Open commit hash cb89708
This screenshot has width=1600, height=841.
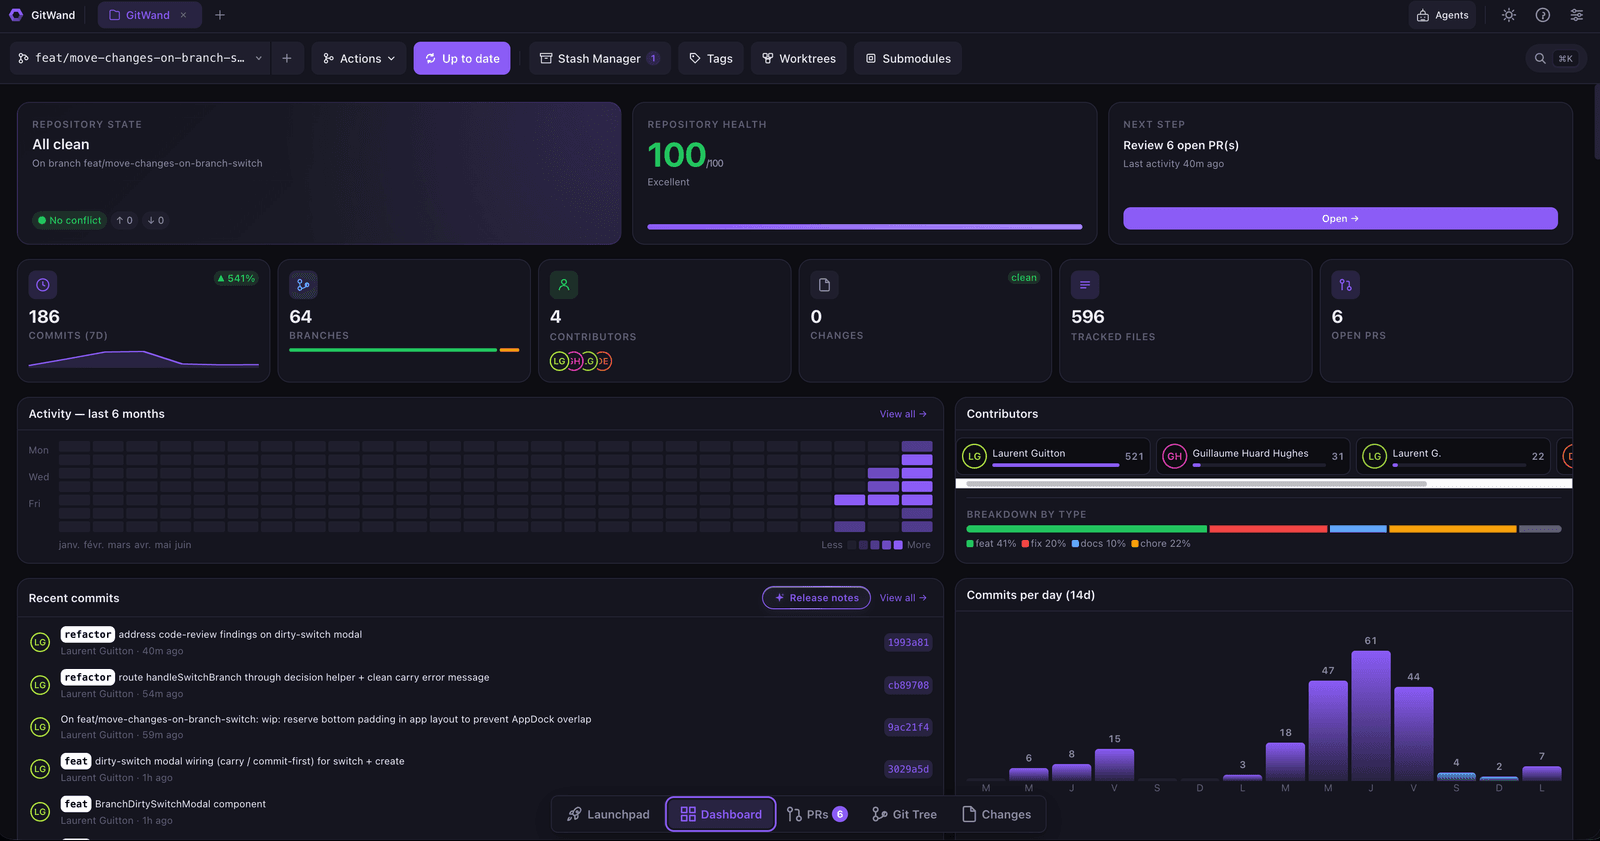[908, 686]
